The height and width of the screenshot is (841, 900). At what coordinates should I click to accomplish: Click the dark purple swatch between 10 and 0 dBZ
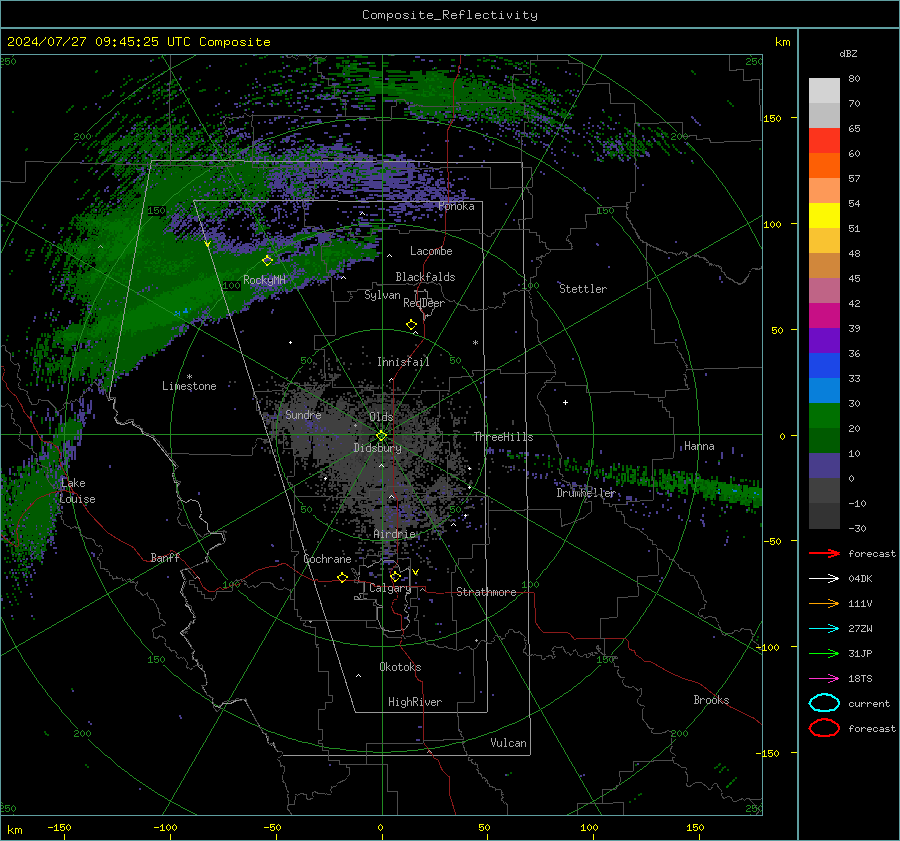pyautogui.click(x=824, y=466)
